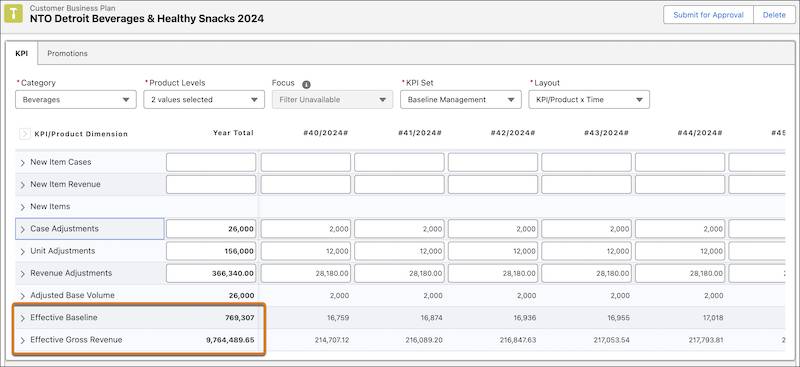Screen dimensions: 800x367
Task: Open the Promotions tab
Action: (67, 53)
